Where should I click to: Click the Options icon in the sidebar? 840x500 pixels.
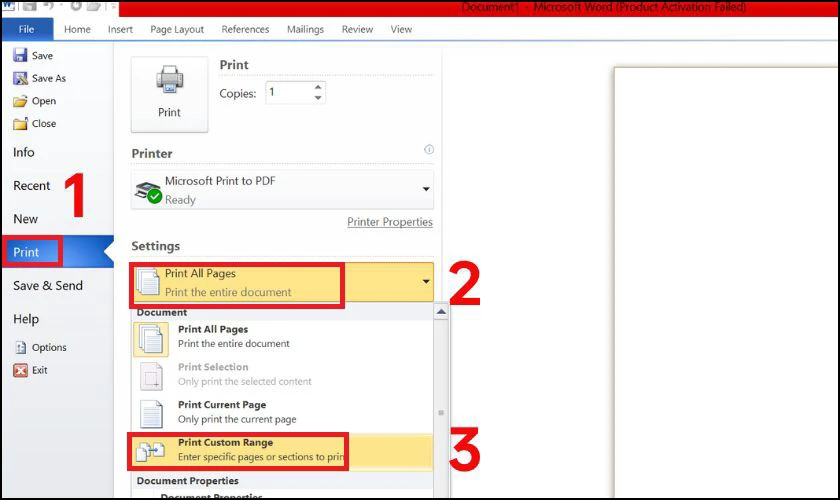(20, 347)
